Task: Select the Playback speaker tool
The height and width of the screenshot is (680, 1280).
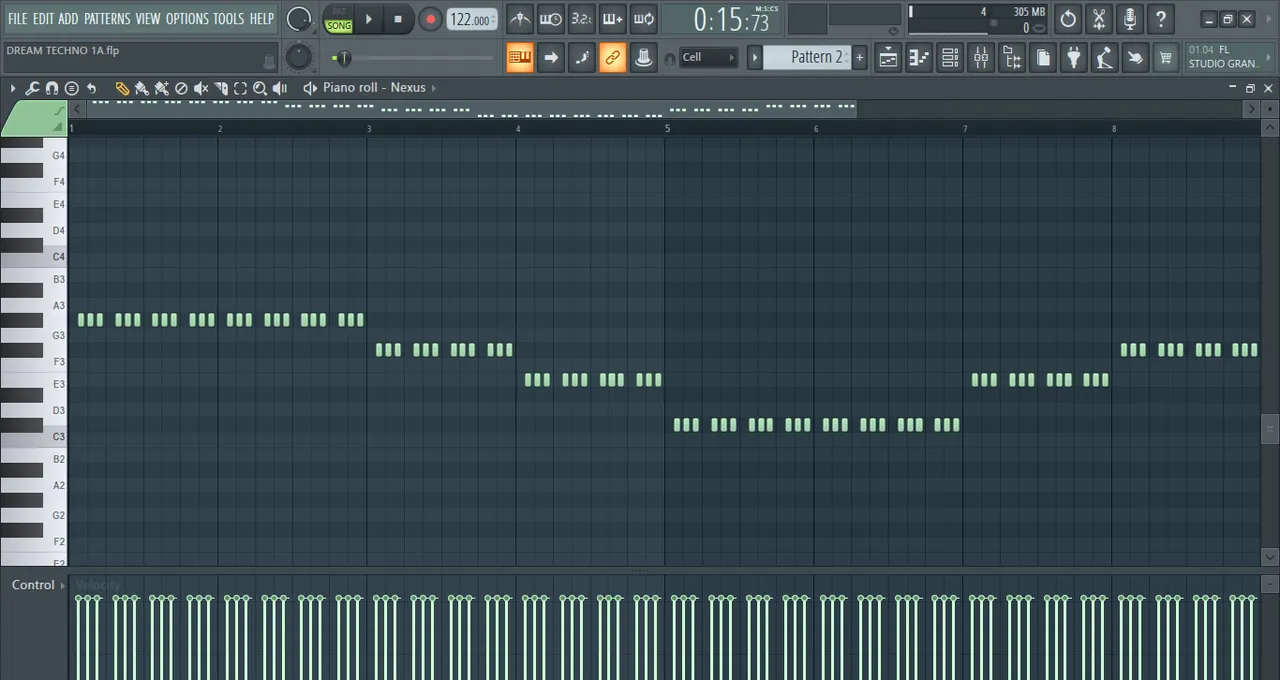Action: click(x=280, y=88)
